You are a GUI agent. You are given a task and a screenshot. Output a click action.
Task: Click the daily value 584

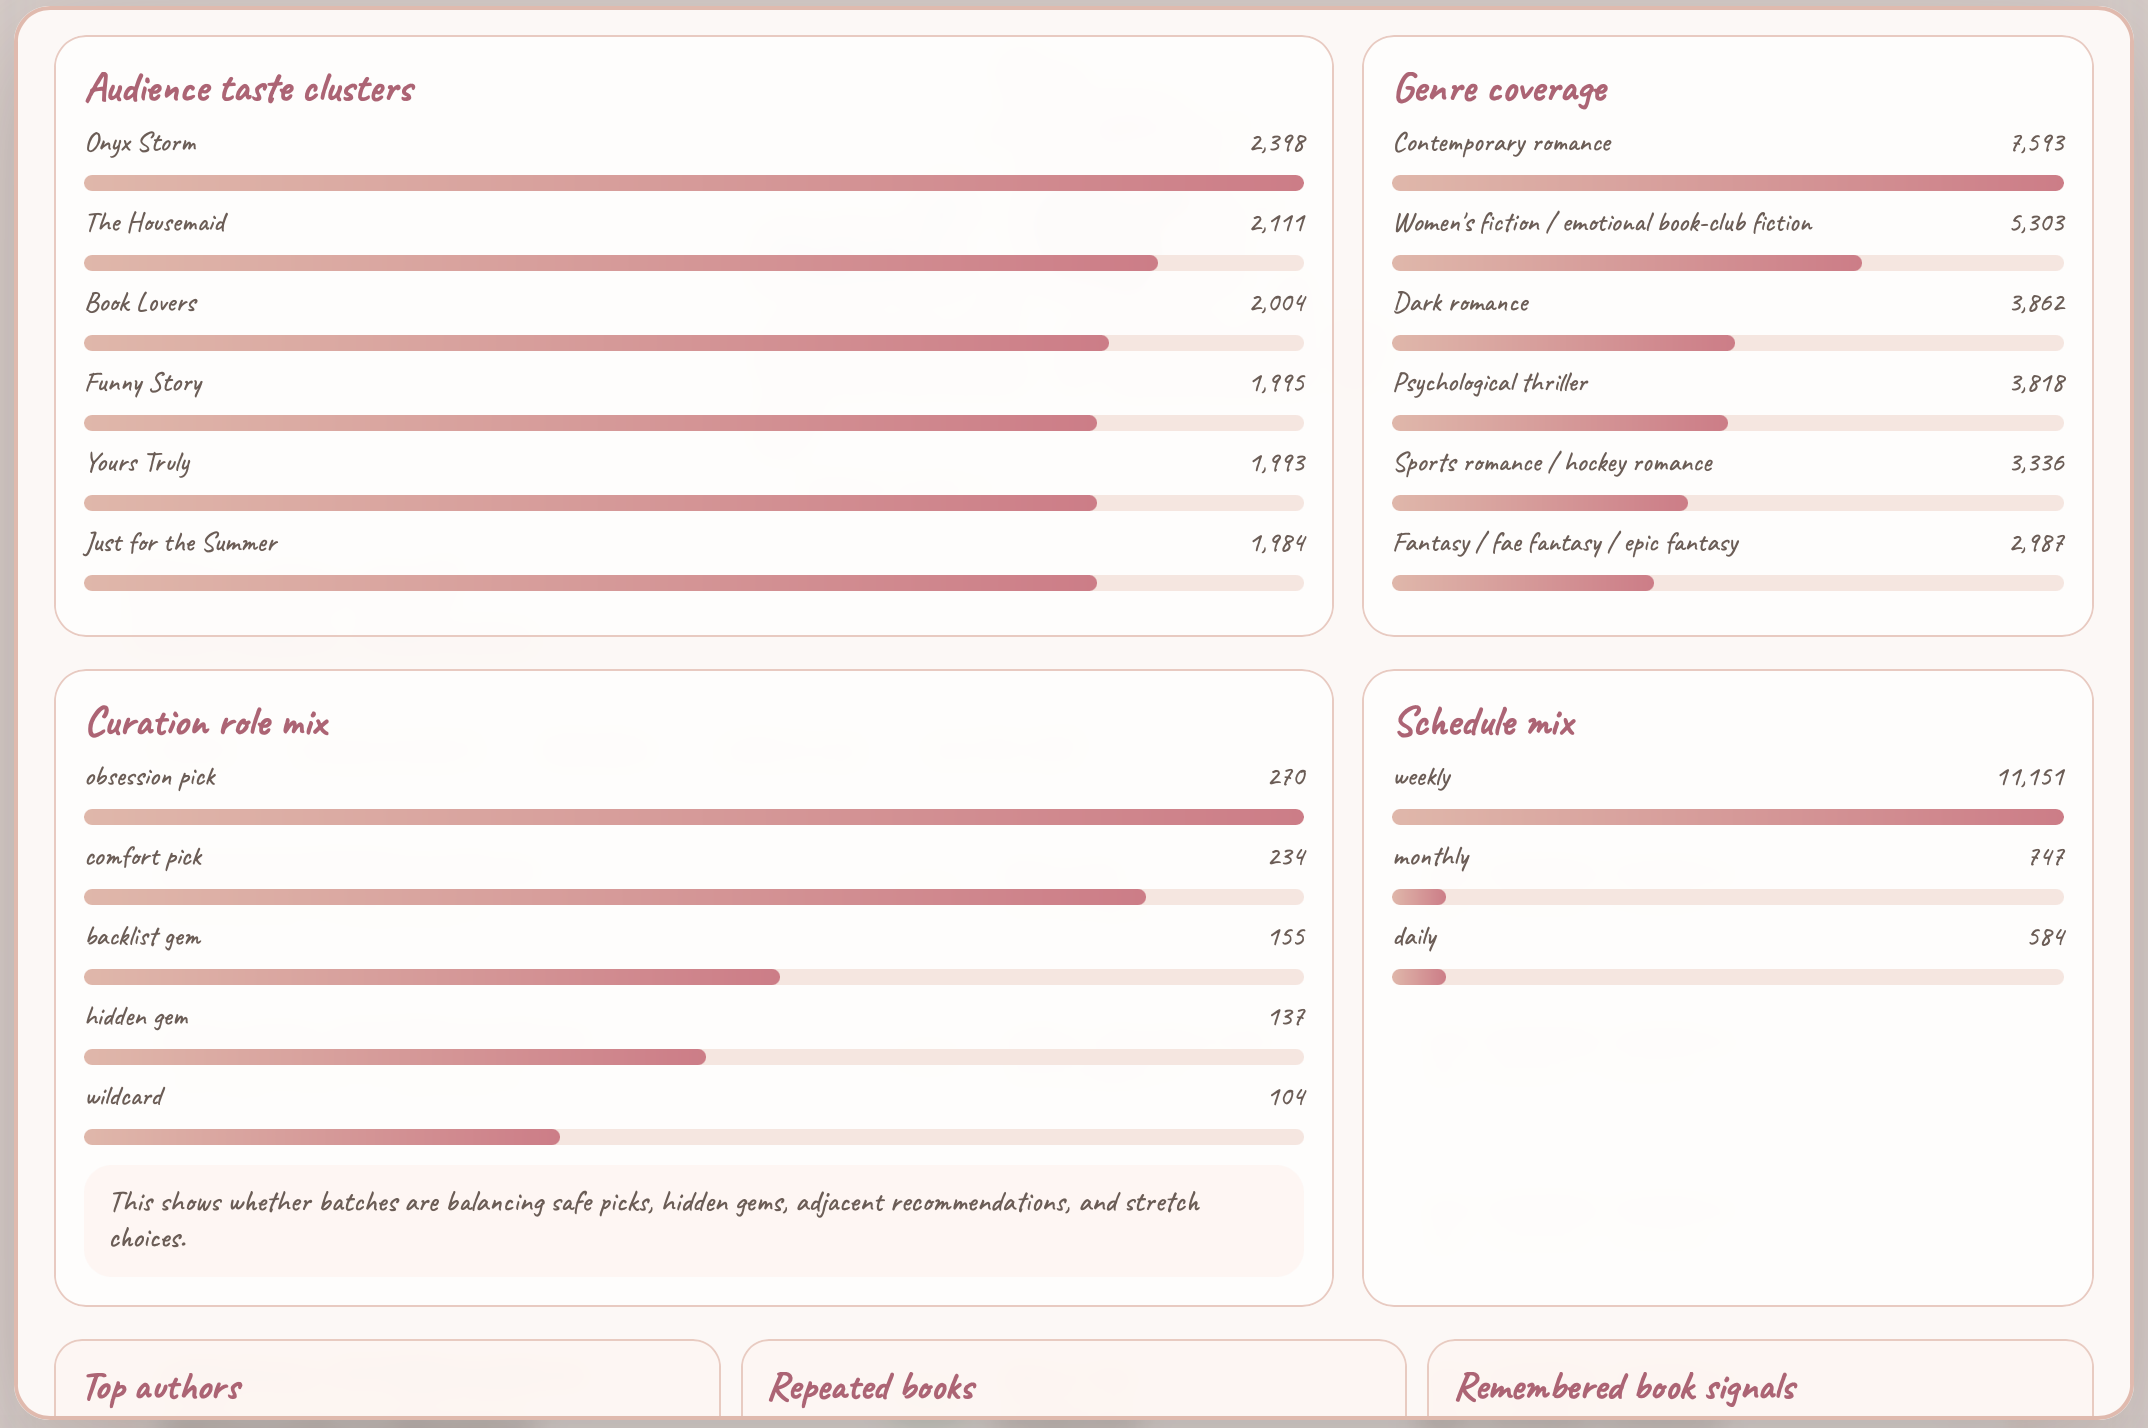tap(2048, 937)
